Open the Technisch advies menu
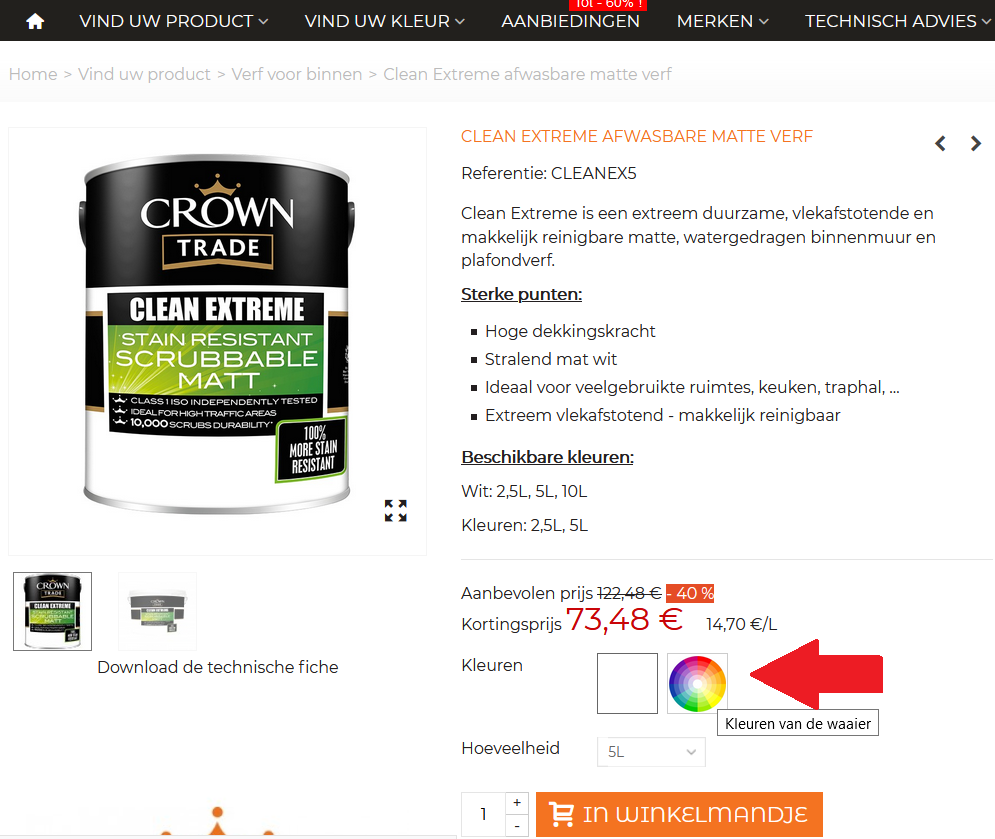The width and height of the screenshot is (995, 839). (897, 22)
